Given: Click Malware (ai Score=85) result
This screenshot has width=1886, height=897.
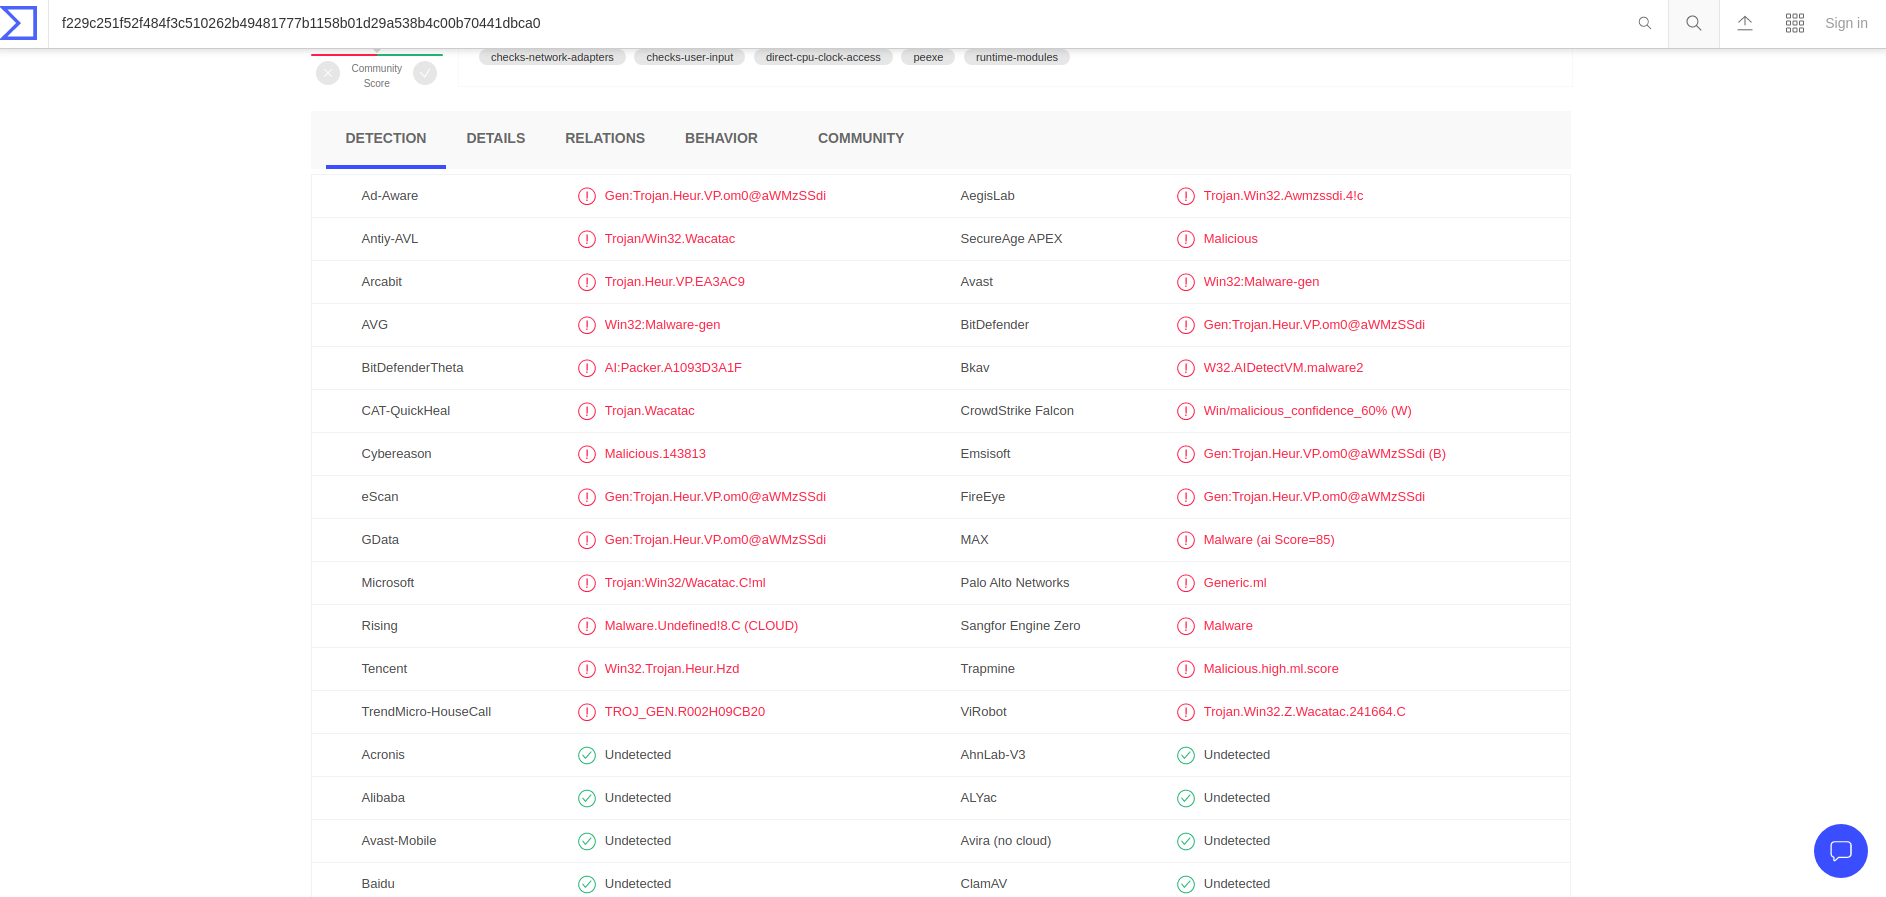Looking at the screenshot, I should pyautogui.click(x=1269, y=540).
